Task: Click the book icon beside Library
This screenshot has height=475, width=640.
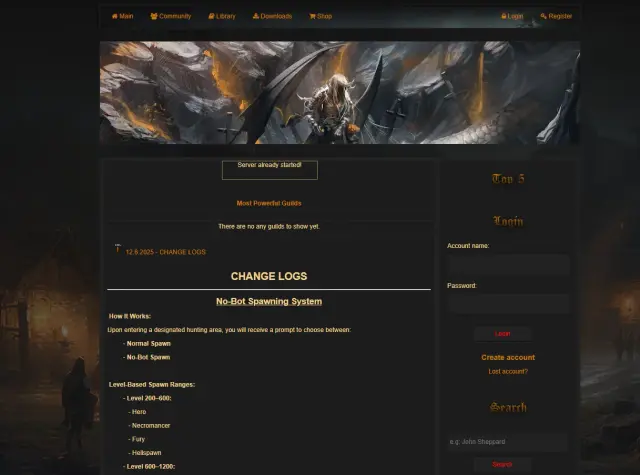Action: pos(211,16)
